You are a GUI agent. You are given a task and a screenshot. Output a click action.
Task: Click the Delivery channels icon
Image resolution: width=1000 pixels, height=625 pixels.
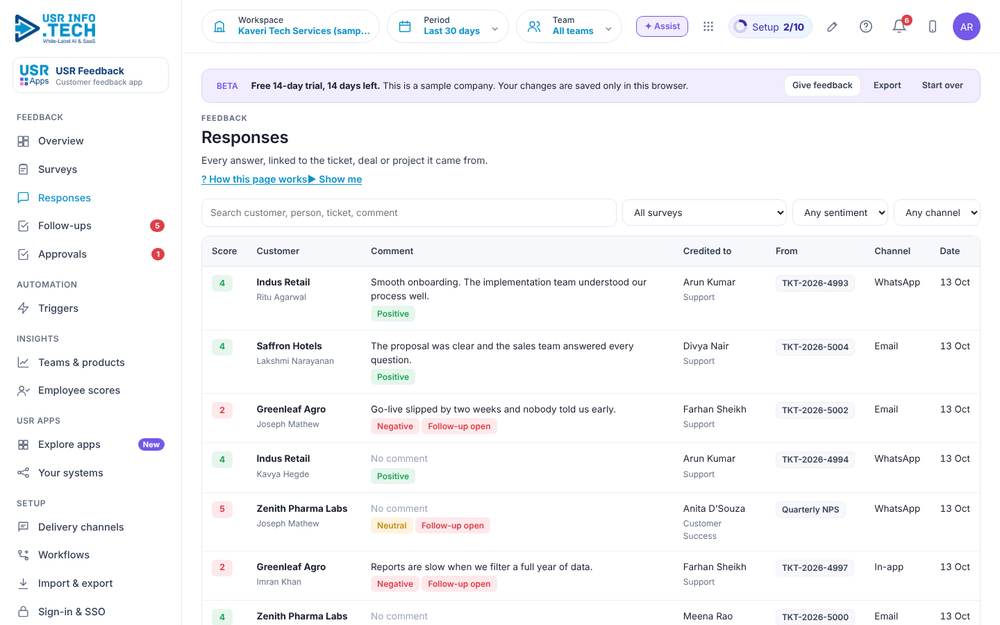click(x=23, y=527)
